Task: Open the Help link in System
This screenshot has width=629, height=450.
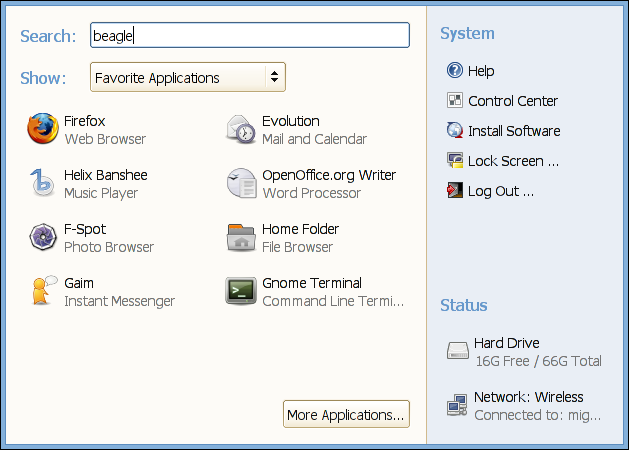Action: pos(481,71)
